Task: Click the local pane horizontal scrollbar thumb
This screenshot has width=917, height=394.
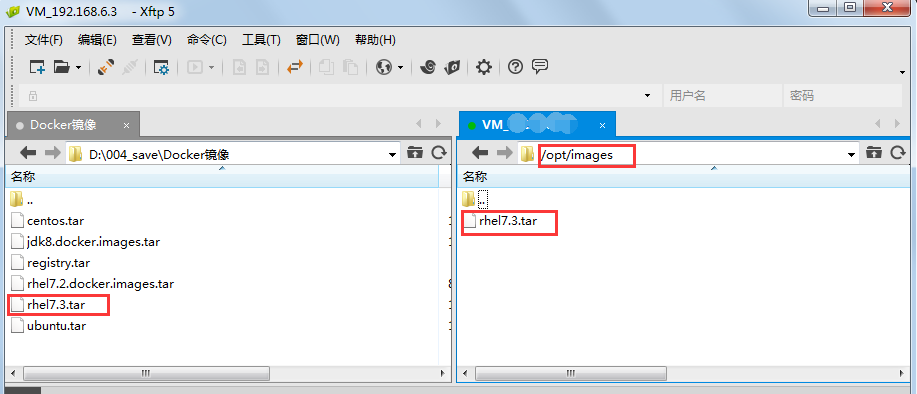Action: [146, 373]
